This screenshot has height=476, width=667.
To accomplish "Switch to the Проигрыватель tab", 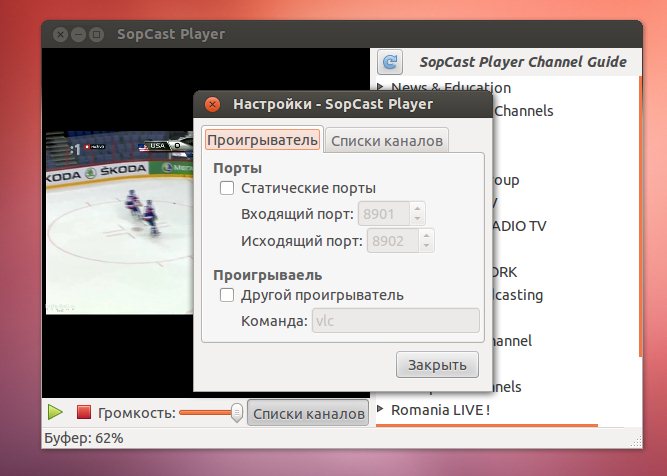I will coord(262,140).
